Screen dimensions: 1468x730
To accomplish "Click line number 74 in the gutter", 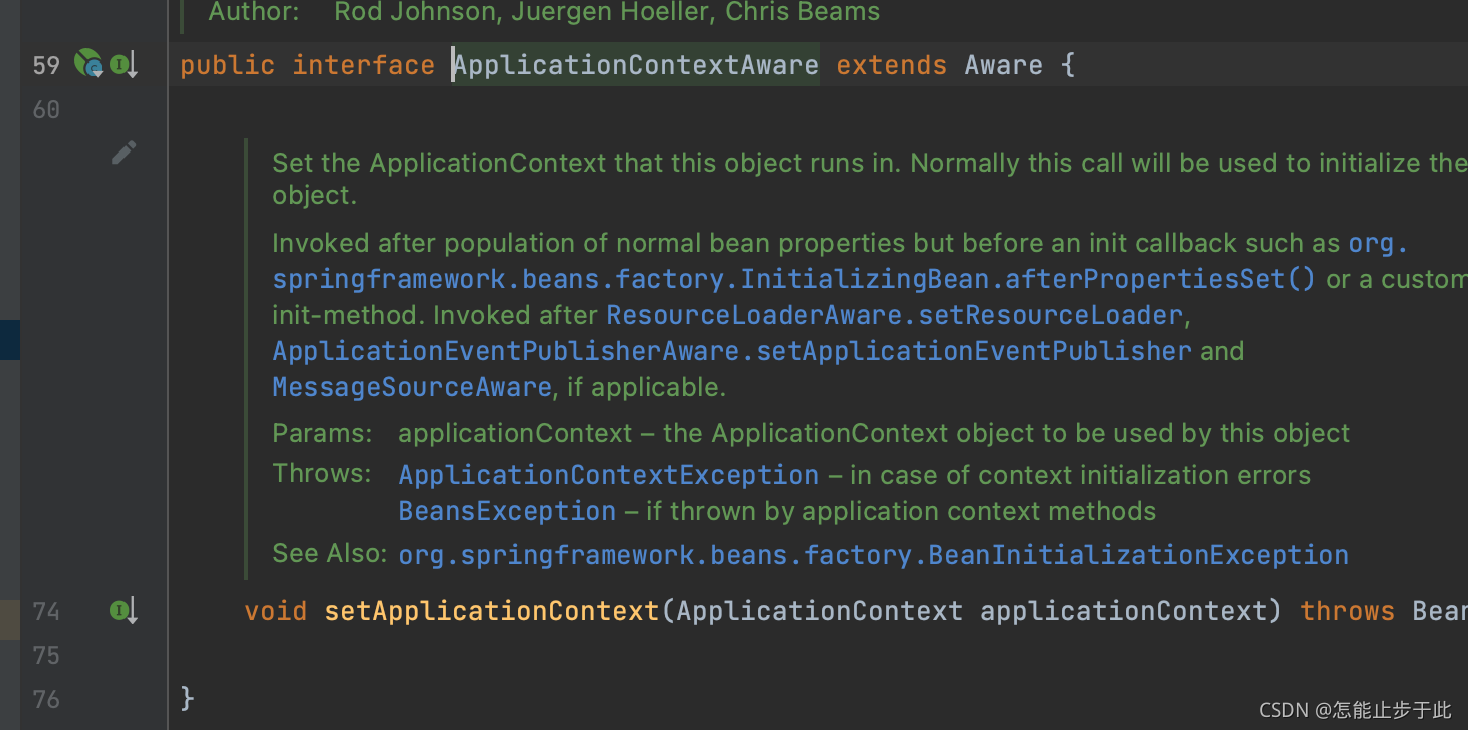I will pyautogui.click(x=47, y=611).
